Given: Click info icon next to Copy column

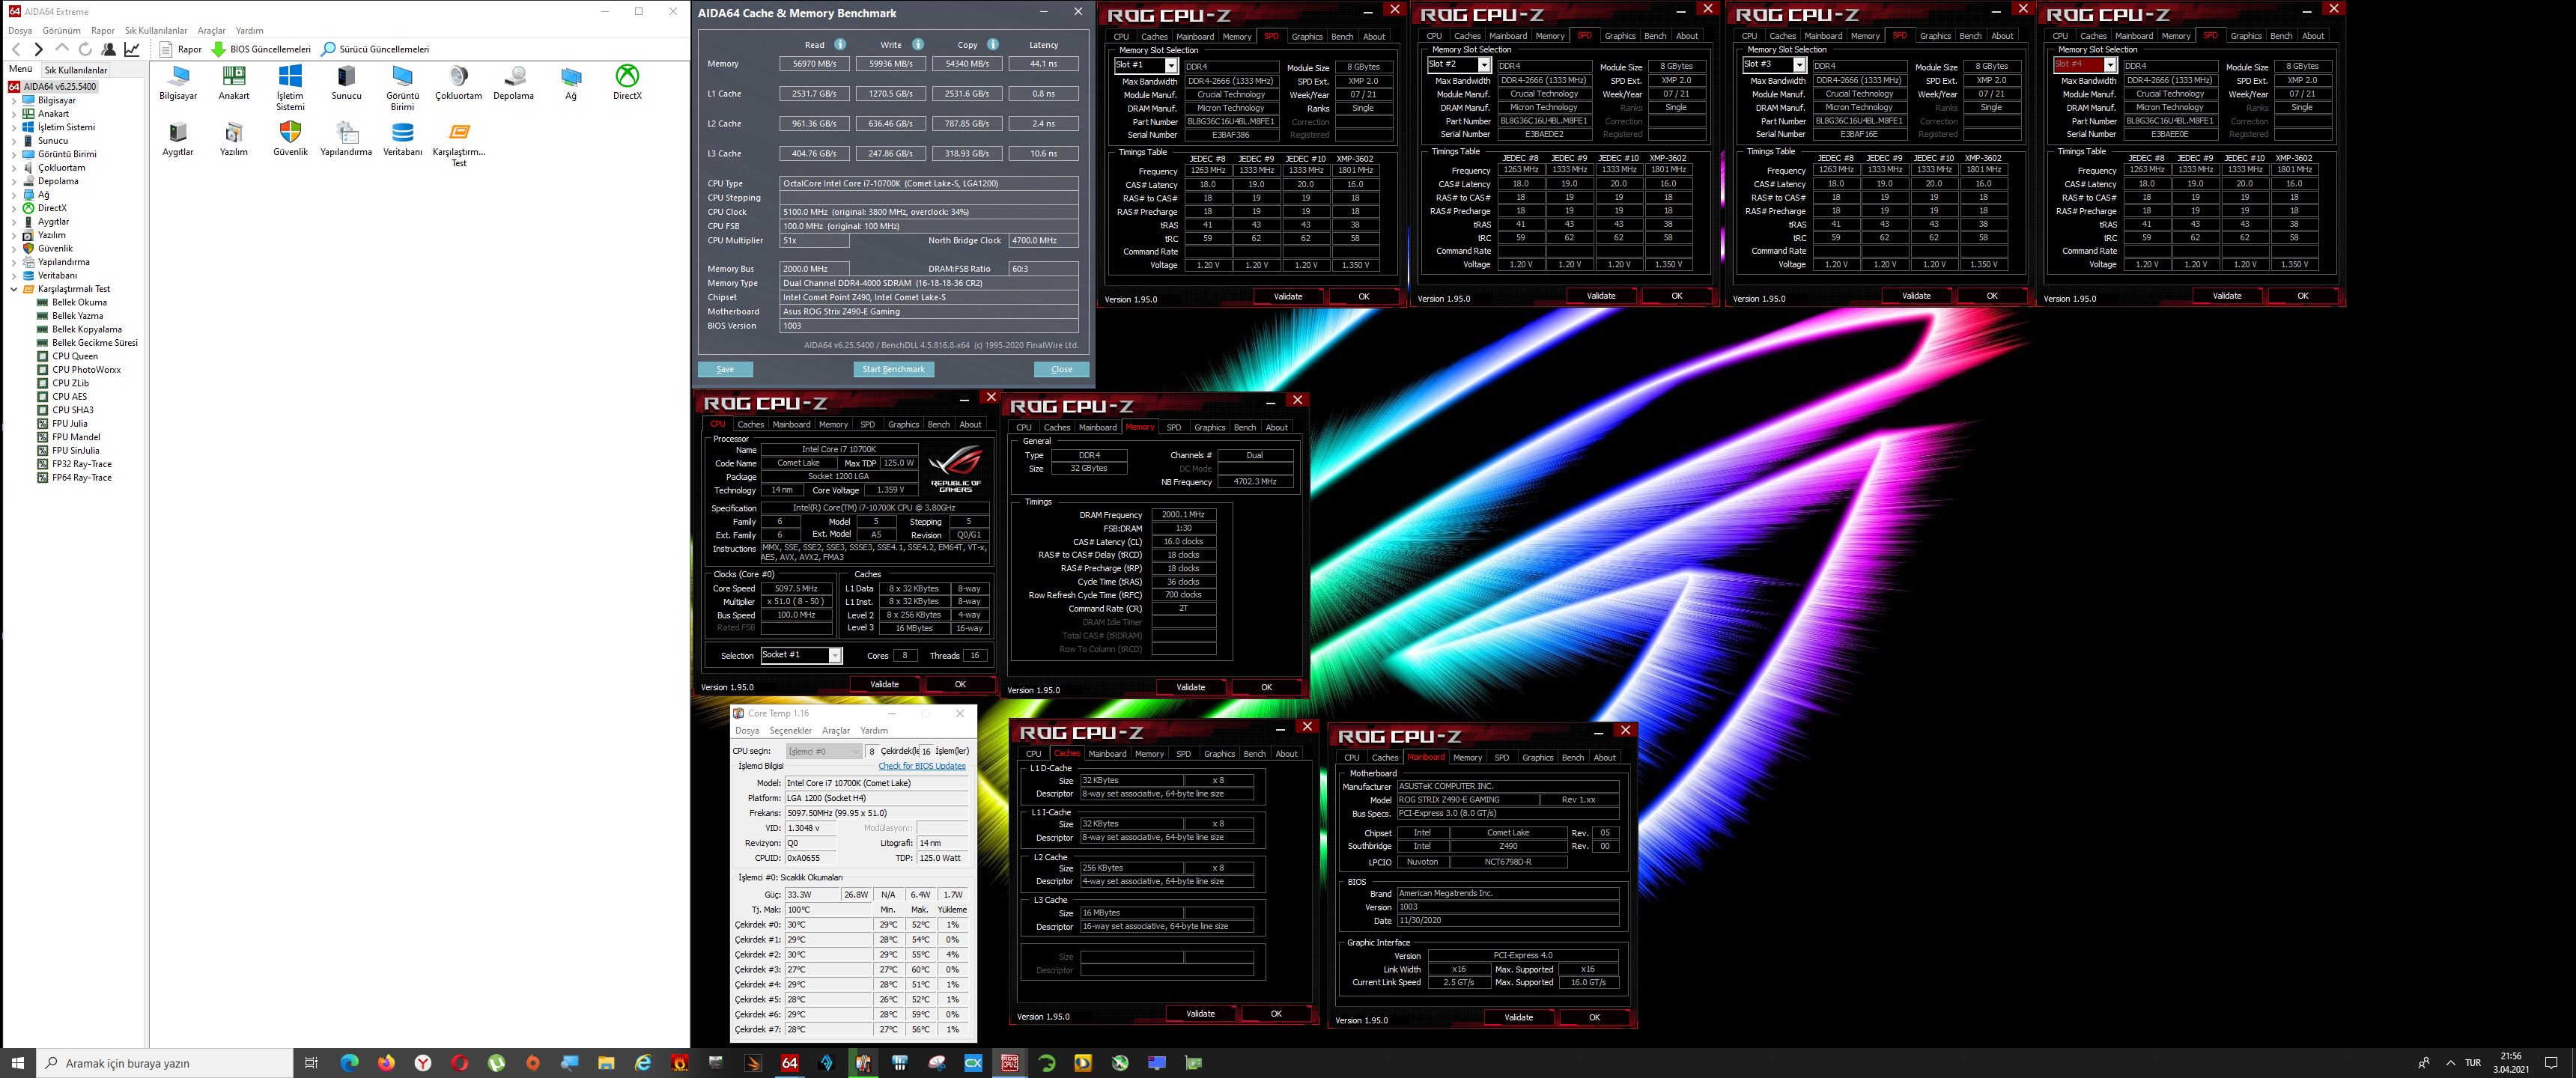Looking at the screenshot, I should click(993, 44).
